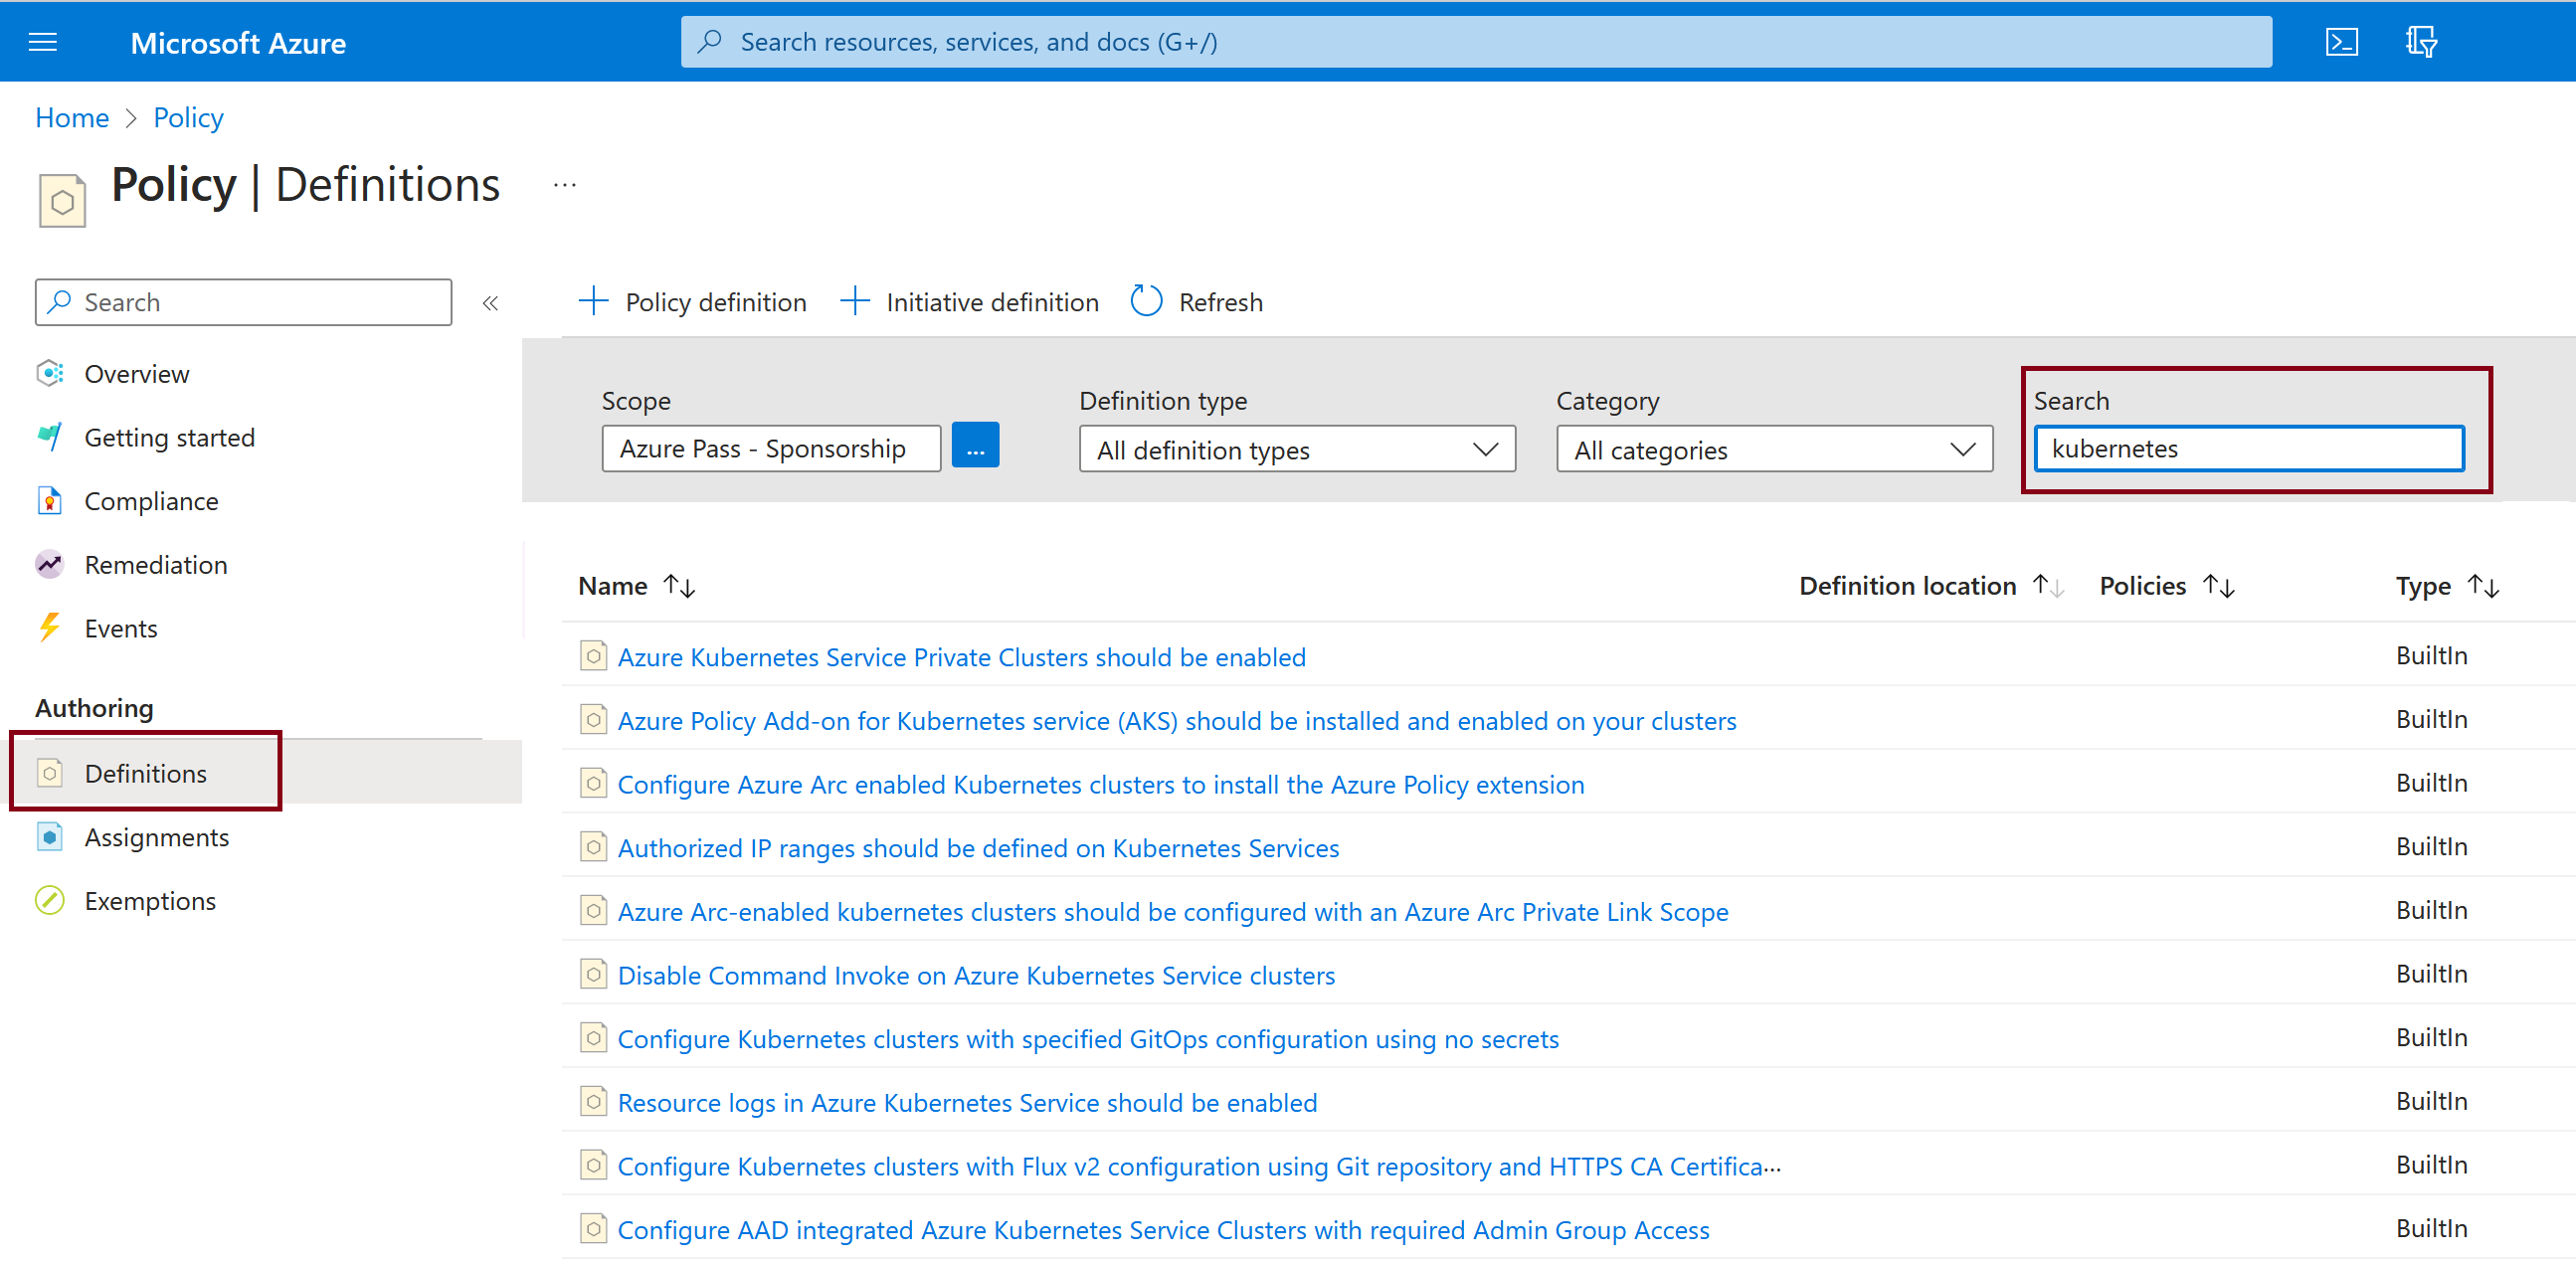
Task: Open the Compliance section
Action: point(151,500)
